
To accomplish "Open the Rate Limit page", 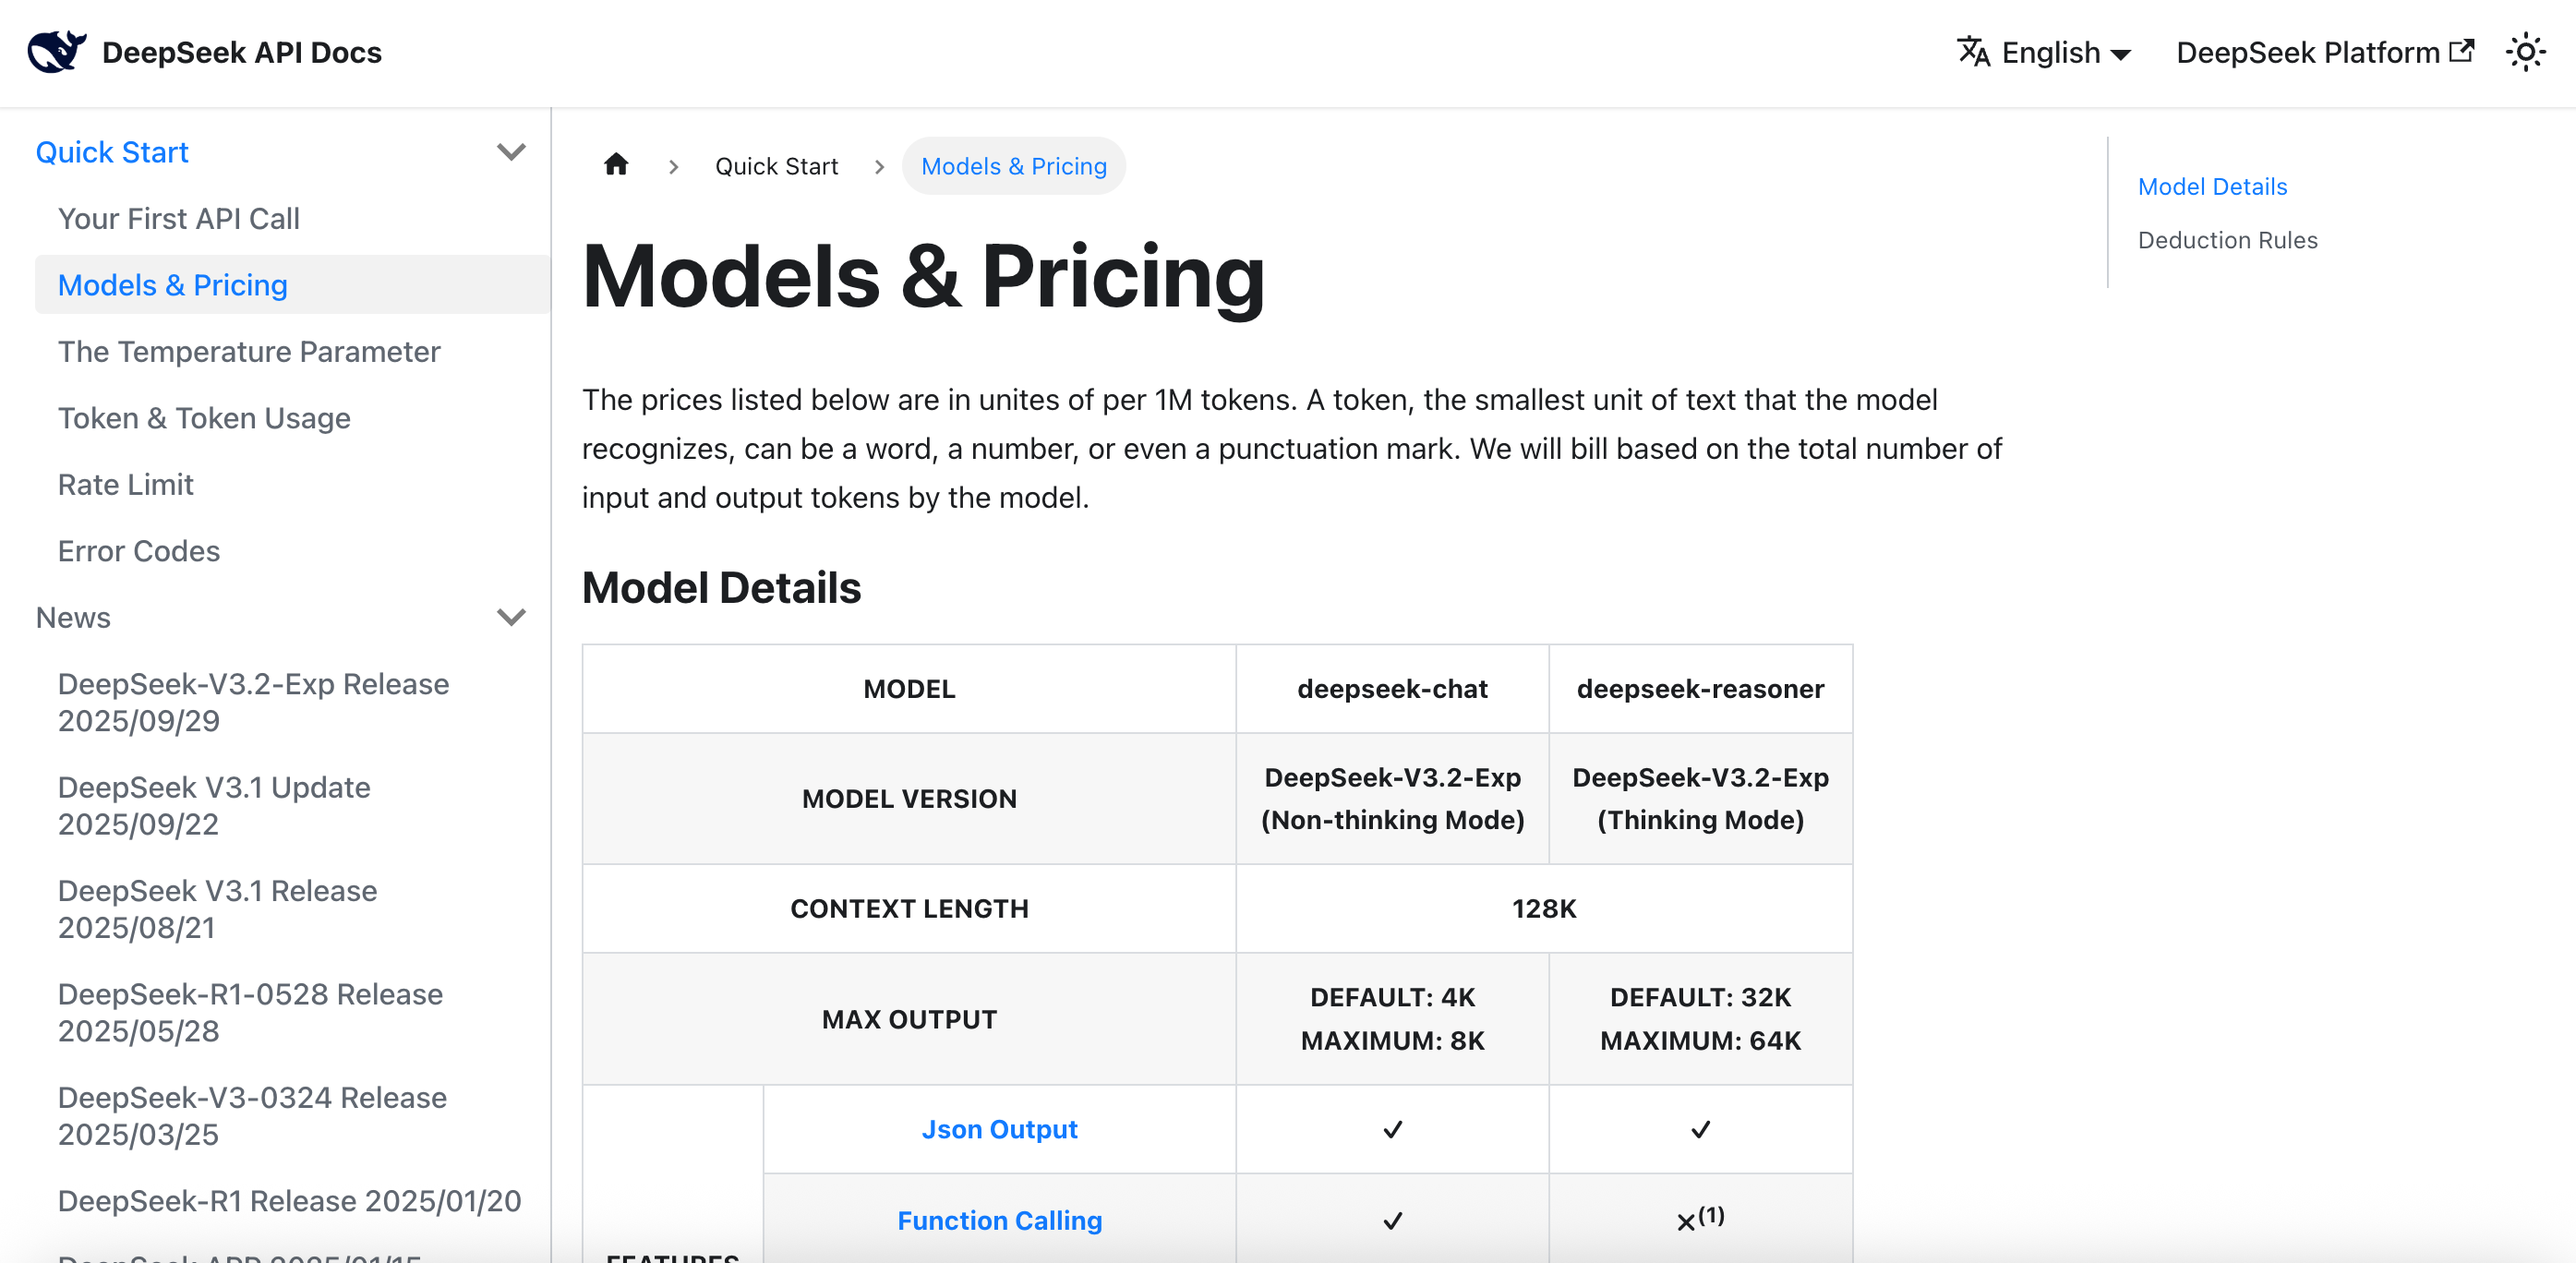I will [x=126, y=484].
